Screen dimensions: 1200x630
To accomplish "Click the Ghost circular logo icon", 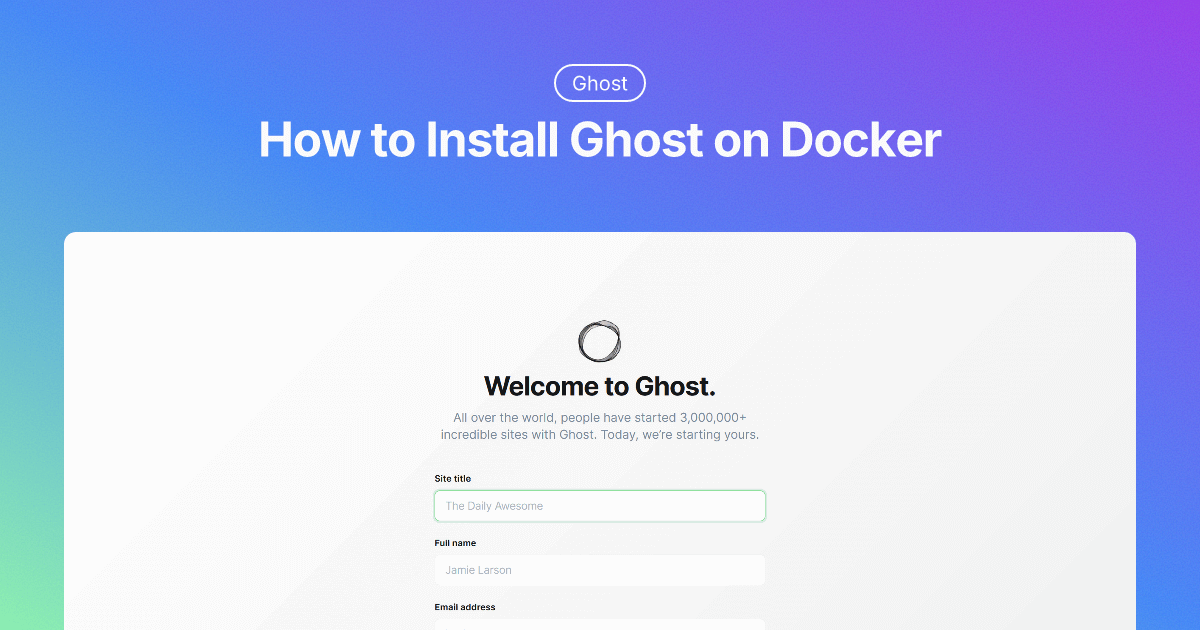I will click(x=600, y=341).
